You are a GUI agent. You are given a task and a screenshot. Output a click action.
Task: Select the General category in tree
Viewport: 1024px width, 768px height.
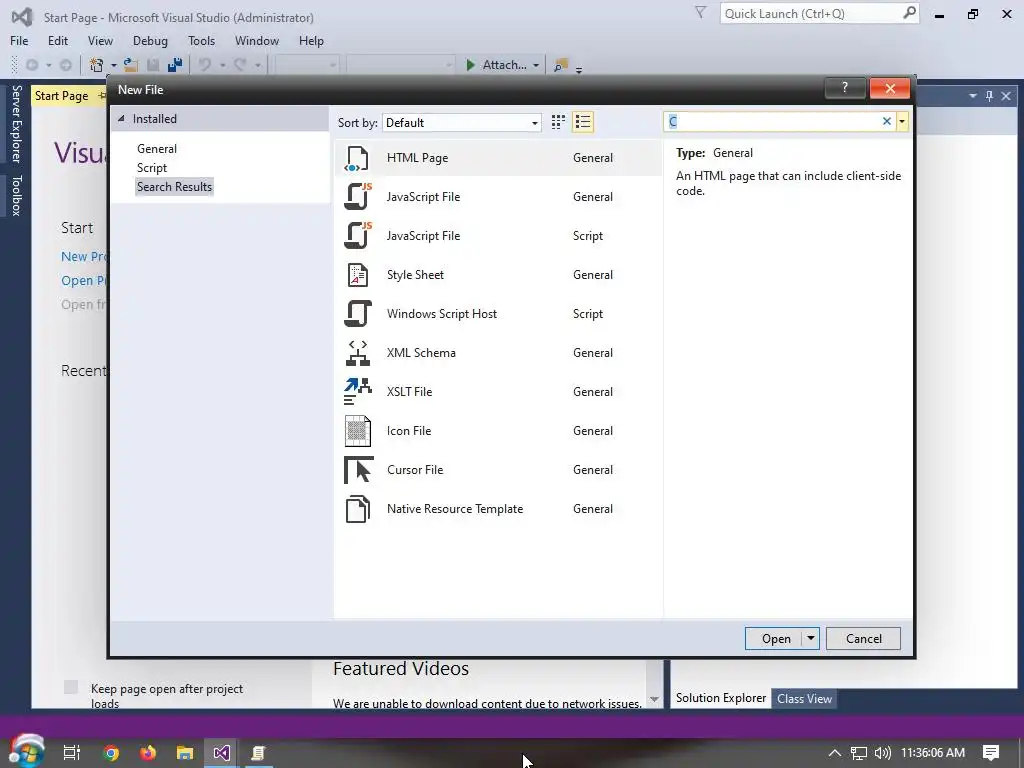pyautogui.click(x=157, y=149)
